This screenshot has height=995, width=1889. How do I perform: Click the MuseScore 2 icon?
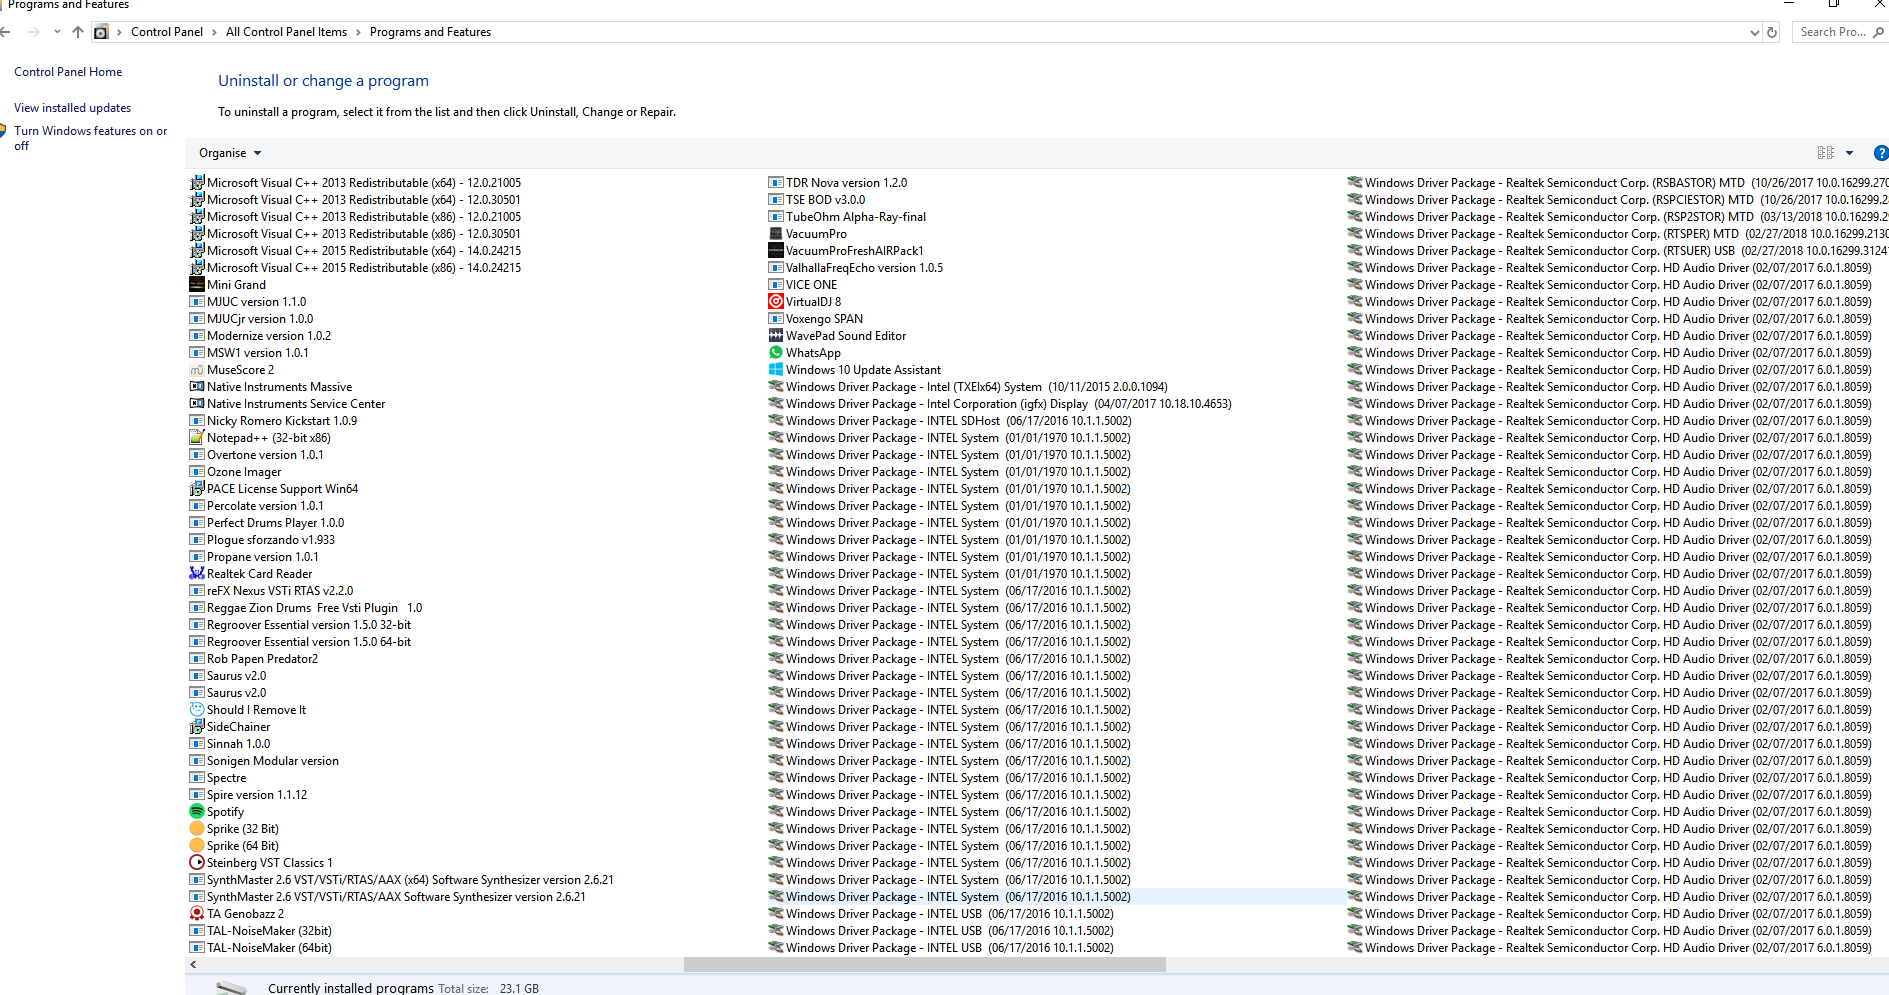197,369
